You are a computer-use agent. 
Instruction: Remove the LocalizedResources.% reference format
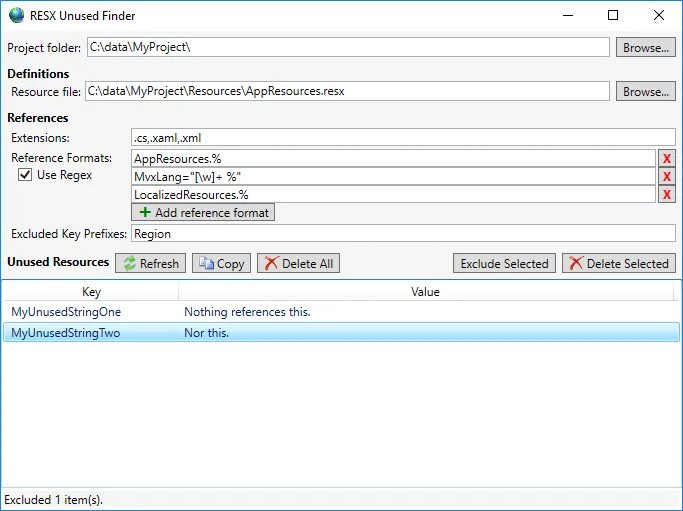click(666, 194)
